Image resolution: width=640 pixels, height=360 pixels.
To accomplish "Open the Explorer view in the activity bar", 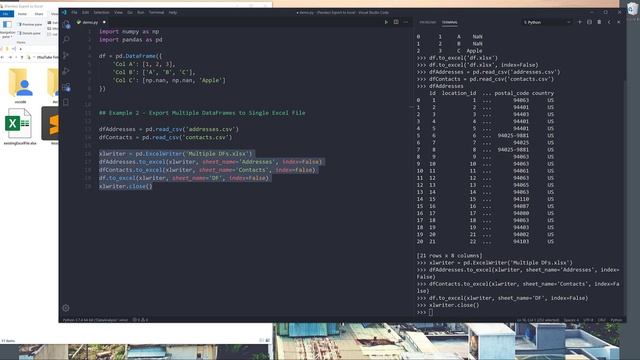I will click(66, 25).
